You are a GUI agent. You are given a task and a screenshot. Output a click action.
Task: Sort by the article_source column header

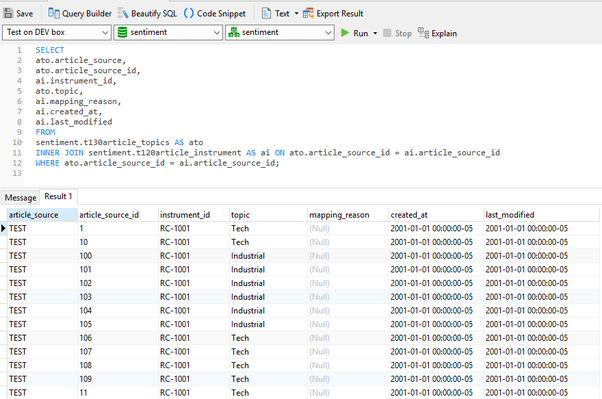coord(42,215)
